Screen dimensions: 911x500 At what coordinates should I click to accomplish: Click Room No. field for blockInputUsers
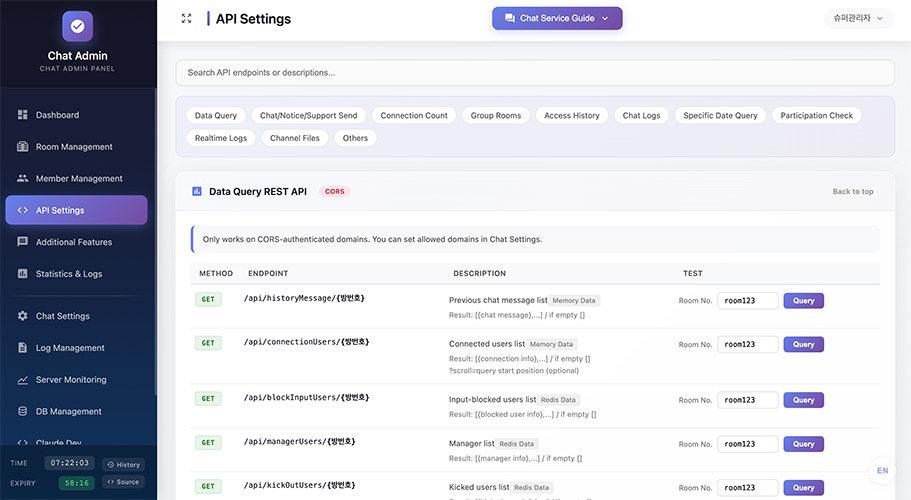[x=748, y=400]
